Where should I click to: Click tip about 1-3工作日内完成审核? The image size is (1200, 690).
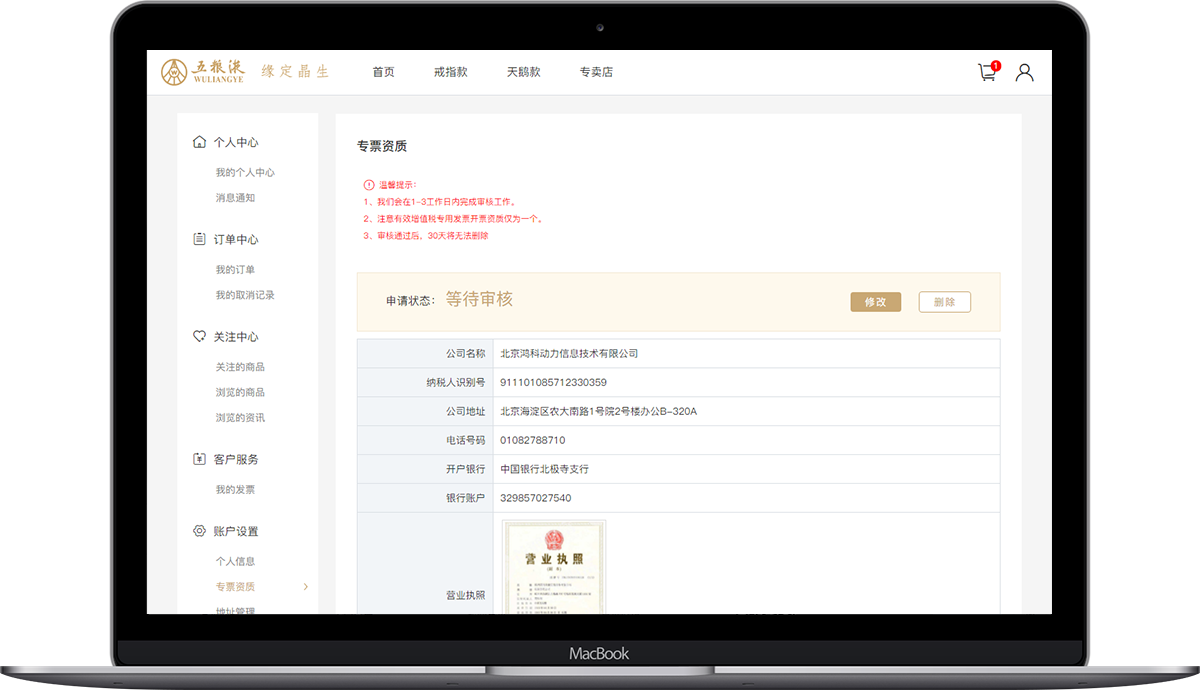440,202
